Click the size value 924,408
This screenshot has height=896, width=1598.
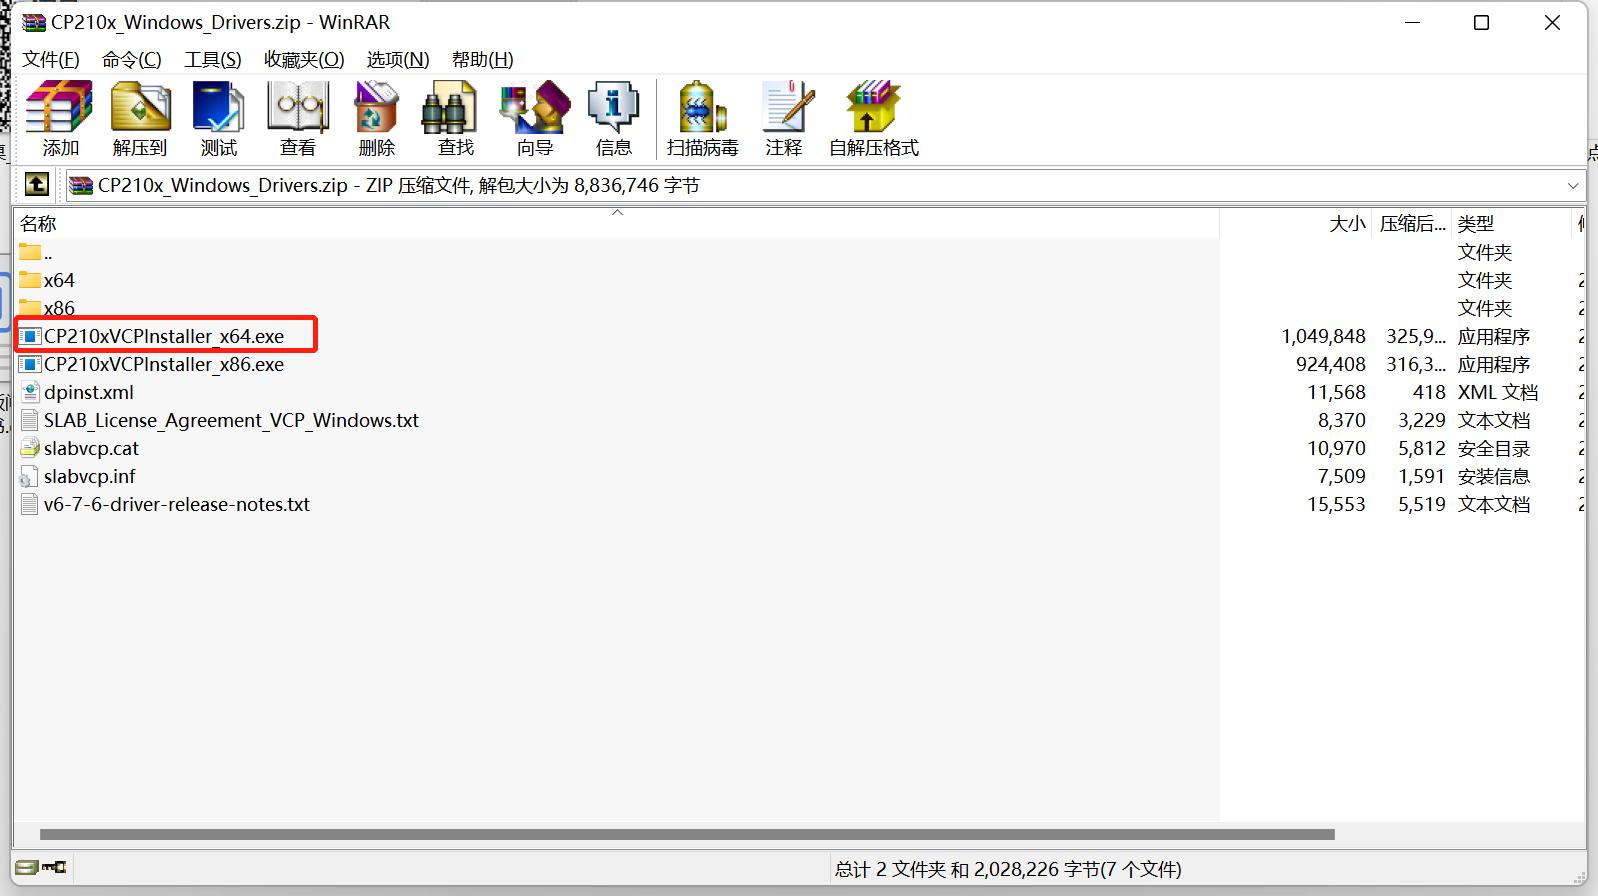[1330, 364]
